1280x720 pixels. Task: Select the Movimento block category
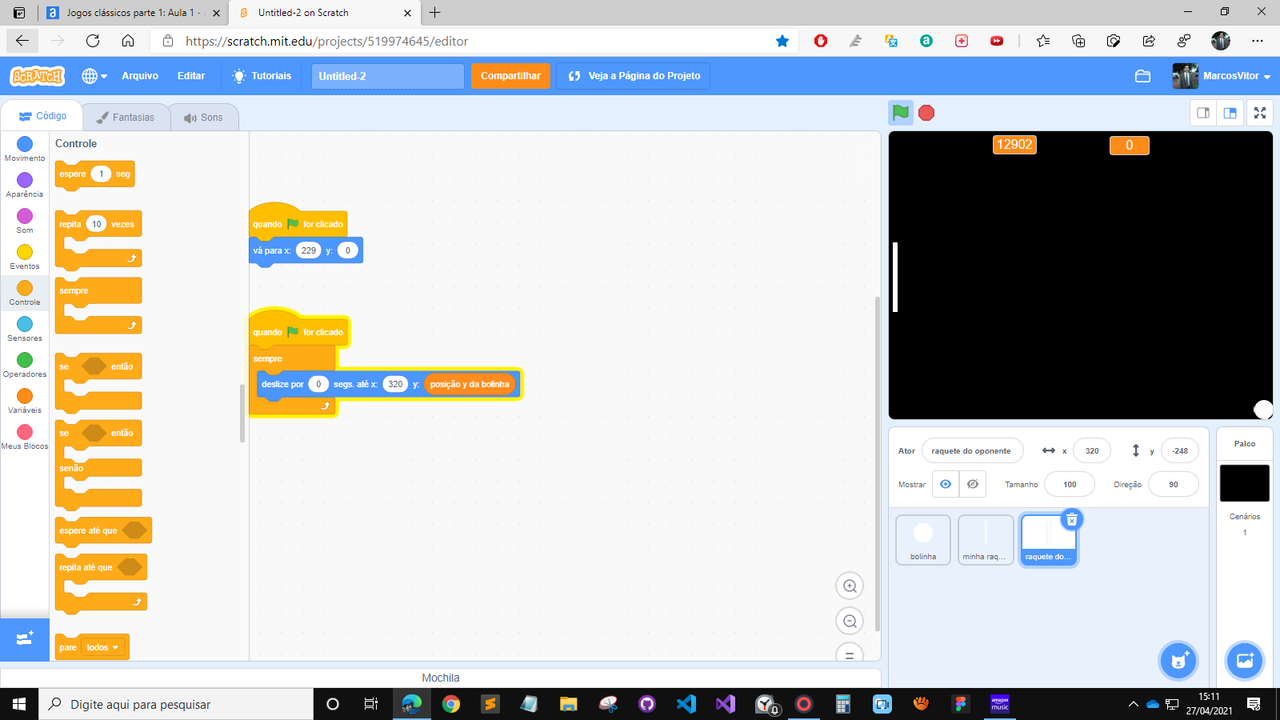25,149
